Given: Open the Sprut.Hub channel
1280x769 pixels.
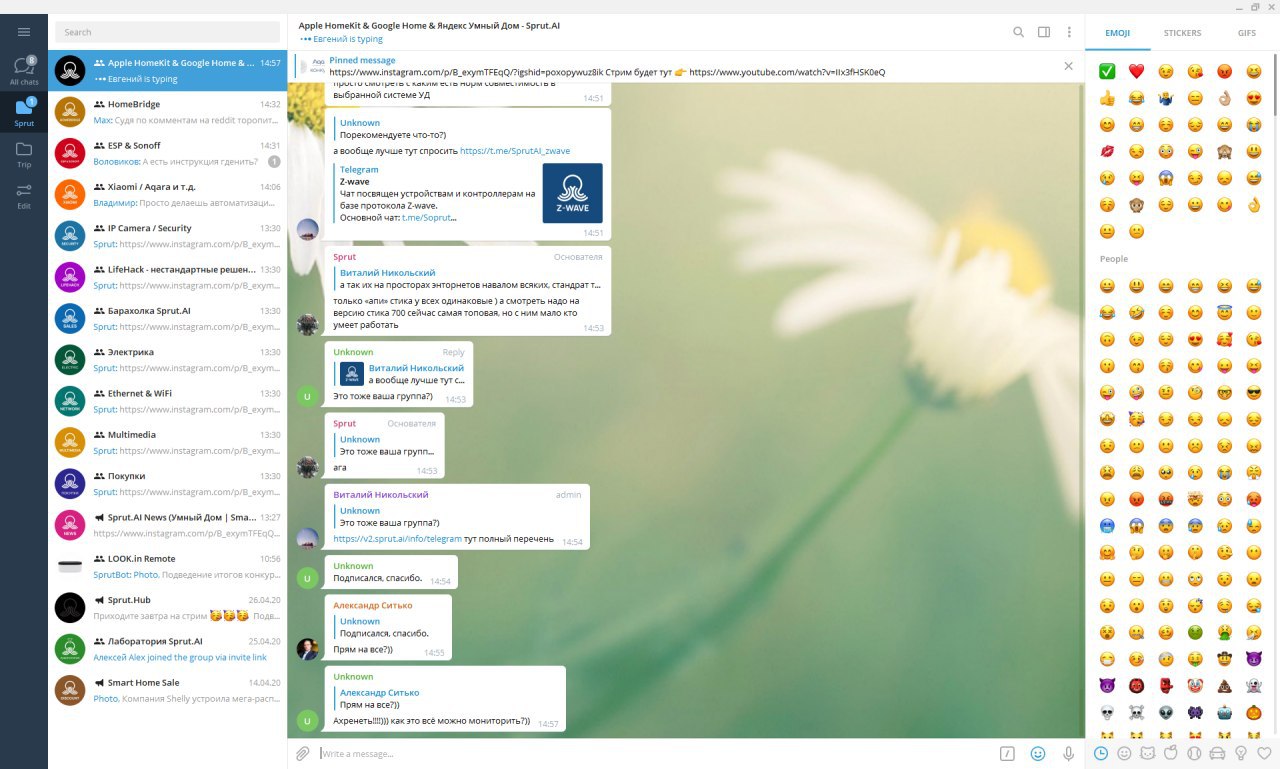Looking at the screenshot, I should (x=167, y=607).
